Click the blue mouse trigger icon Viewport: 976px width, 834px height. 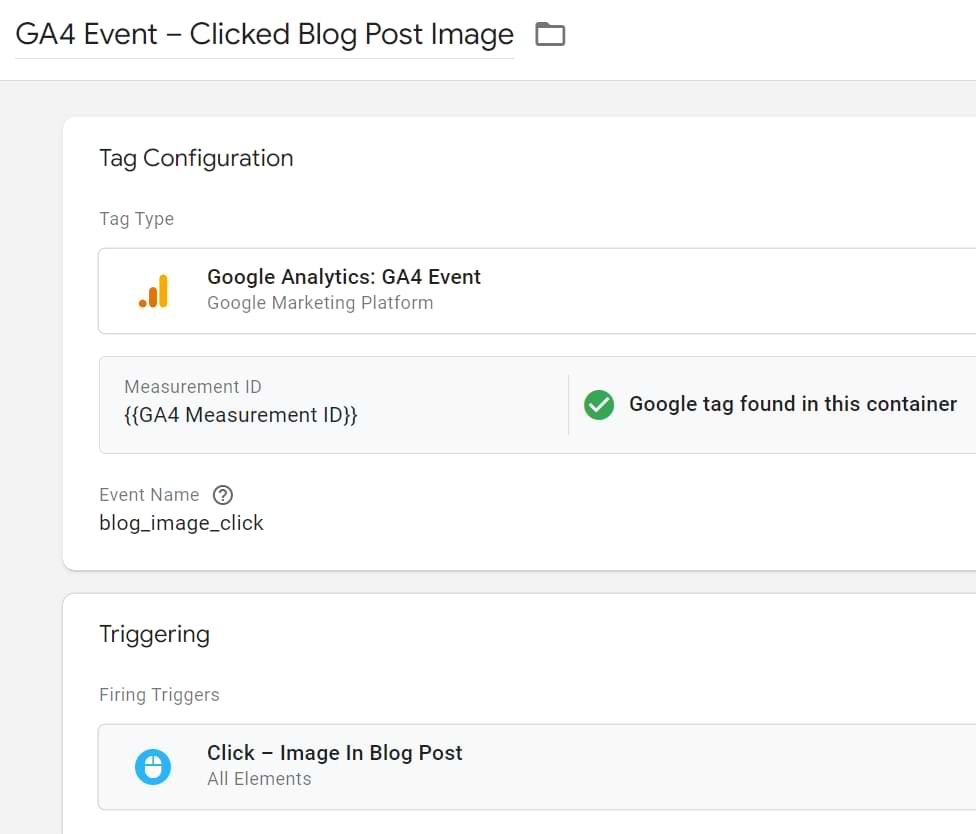(153, 767)
